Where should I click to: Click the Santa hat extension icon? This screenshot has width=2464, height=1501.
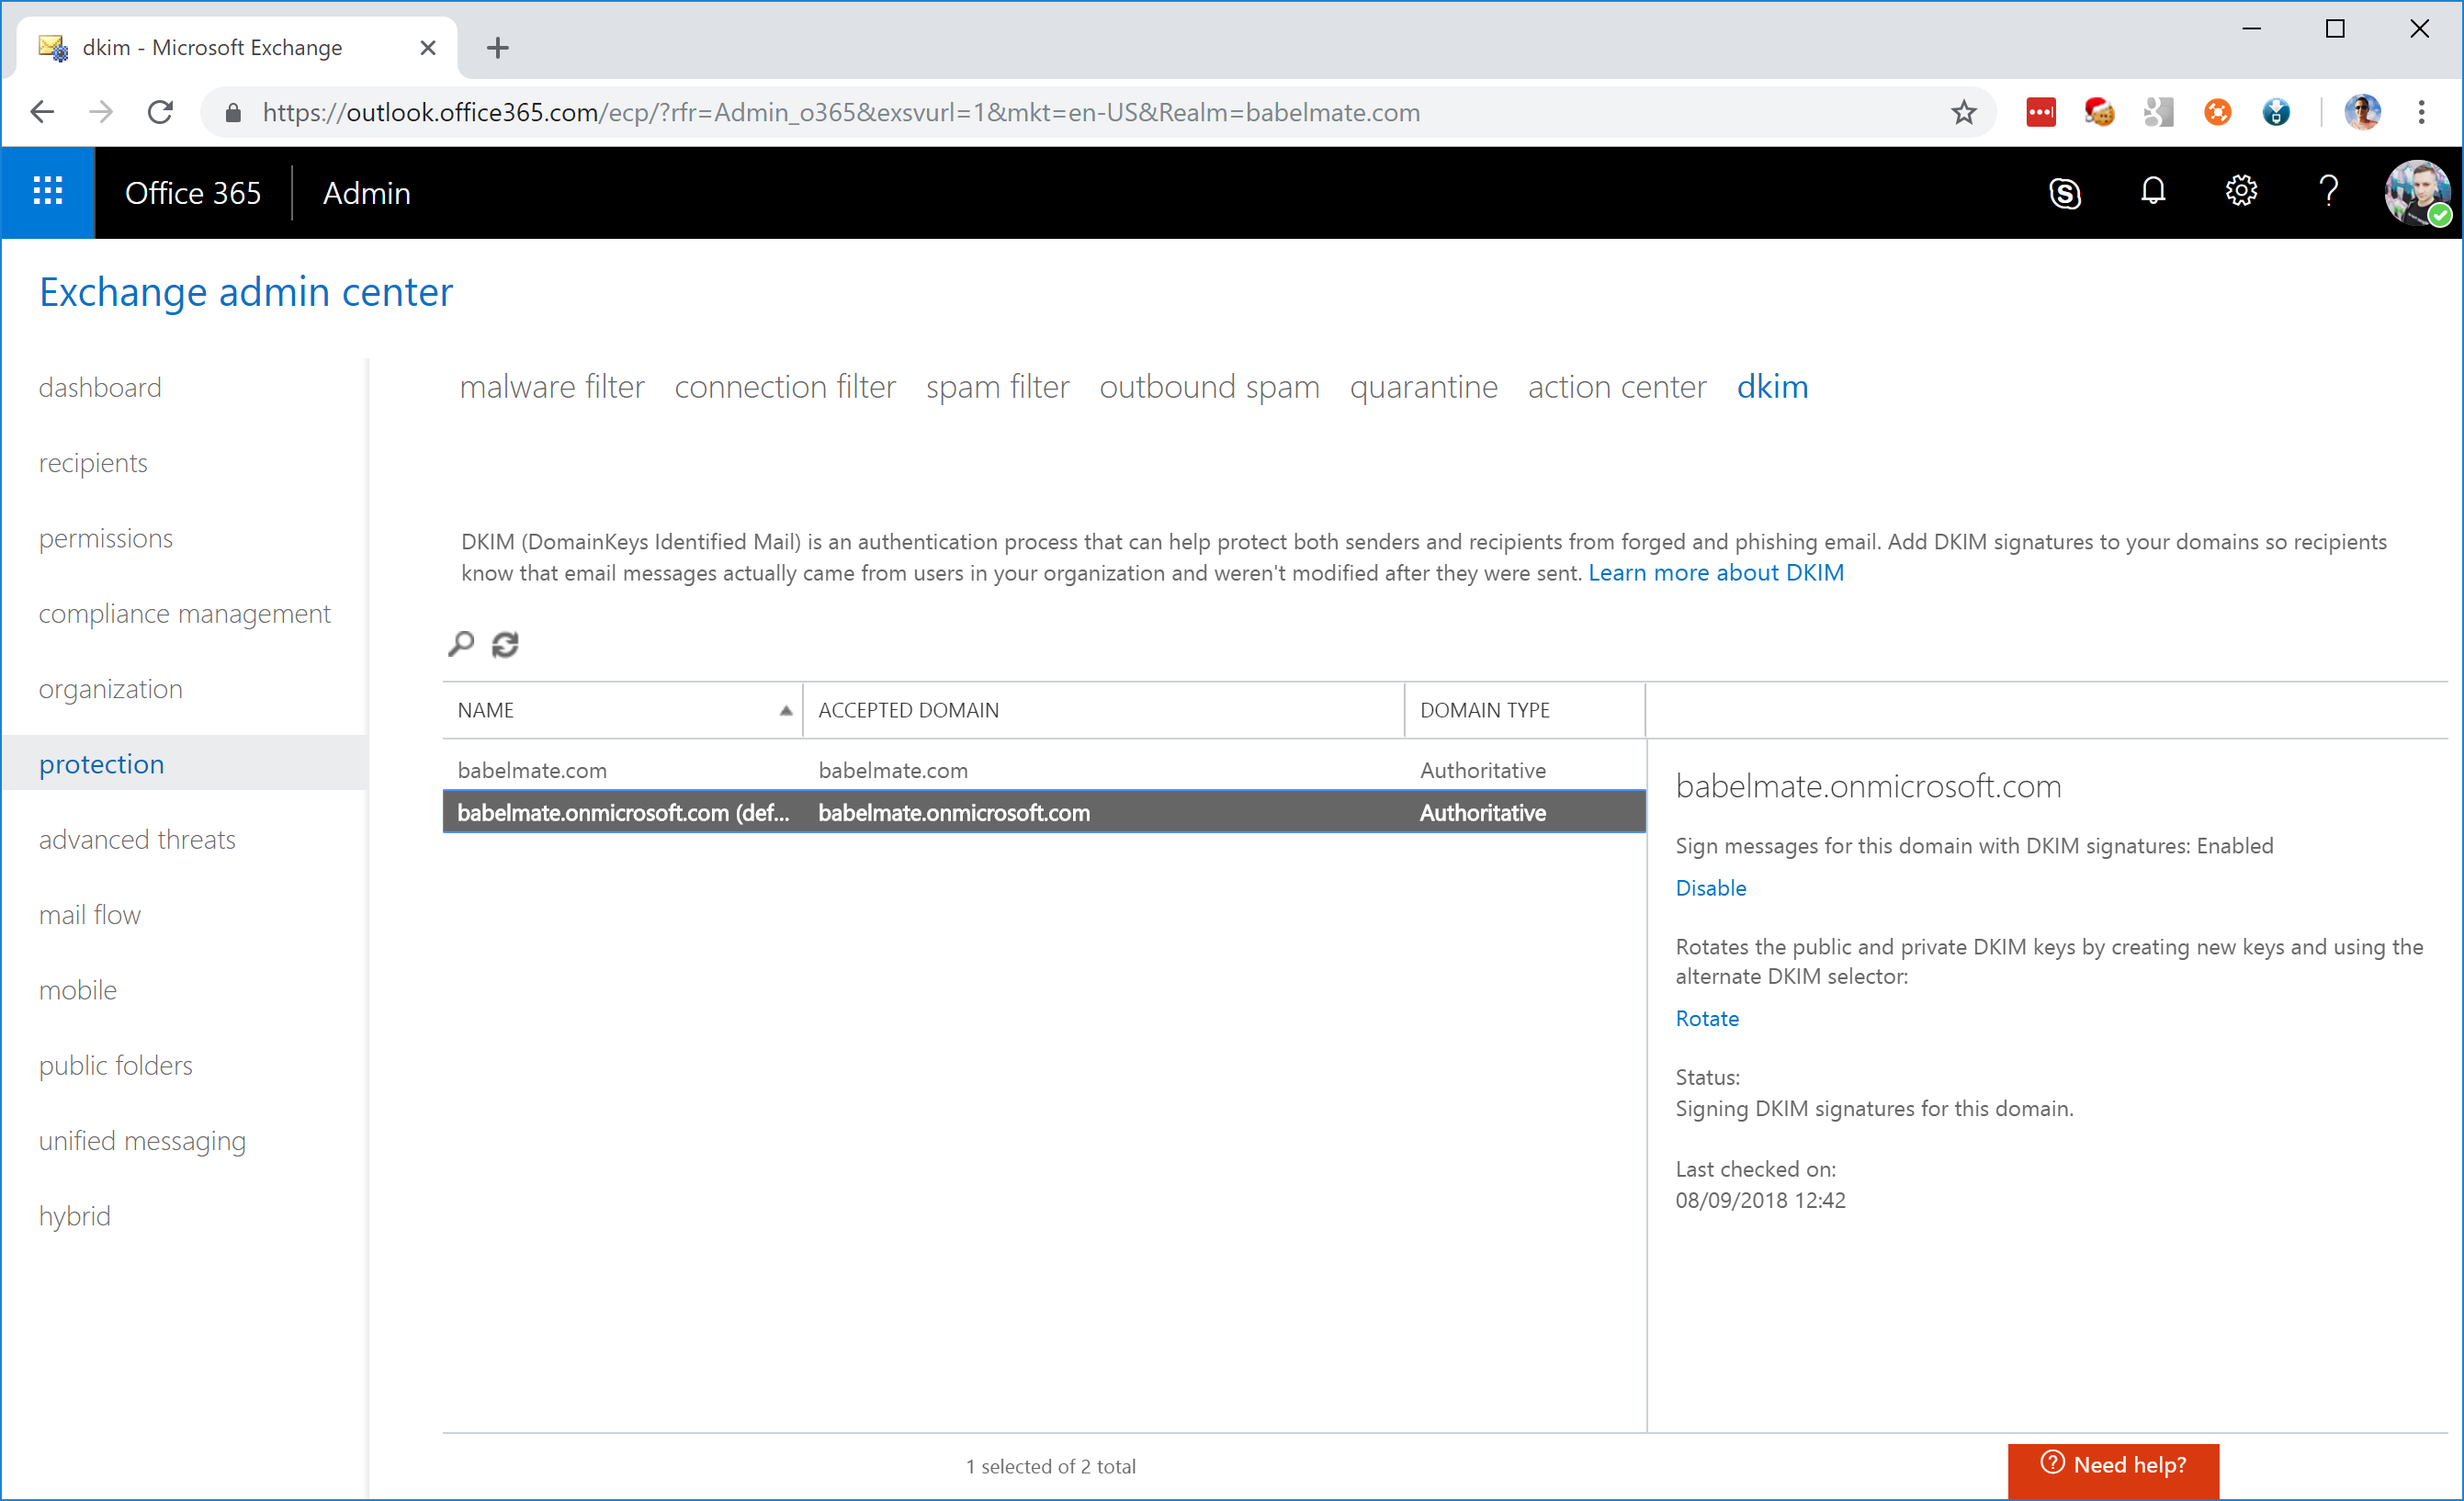click(x=2100, y=112)
